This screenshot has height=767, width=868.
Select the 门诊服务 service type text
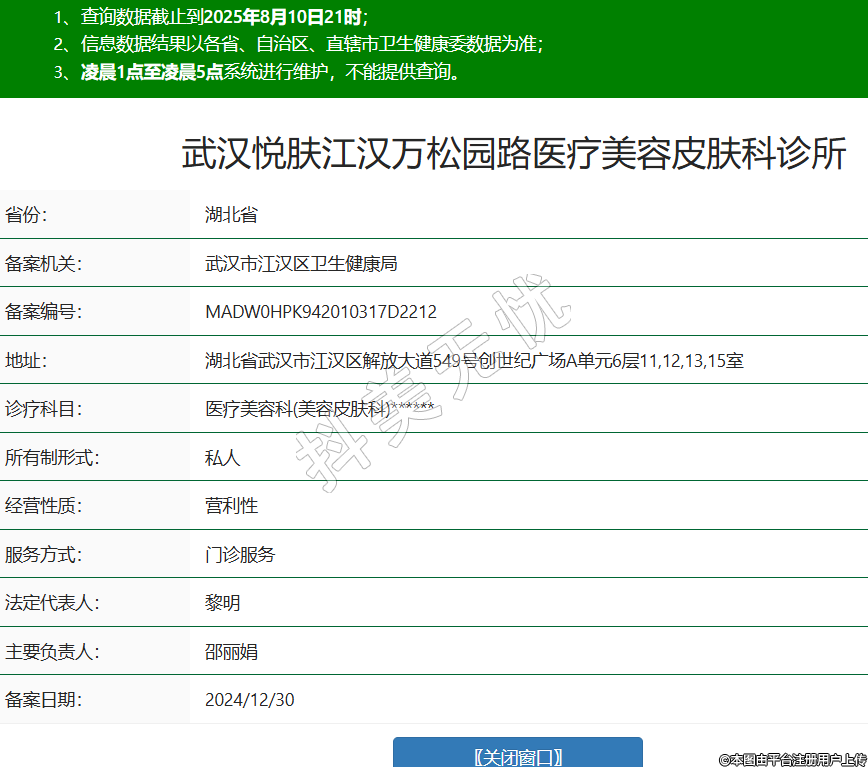pos(240,554)
